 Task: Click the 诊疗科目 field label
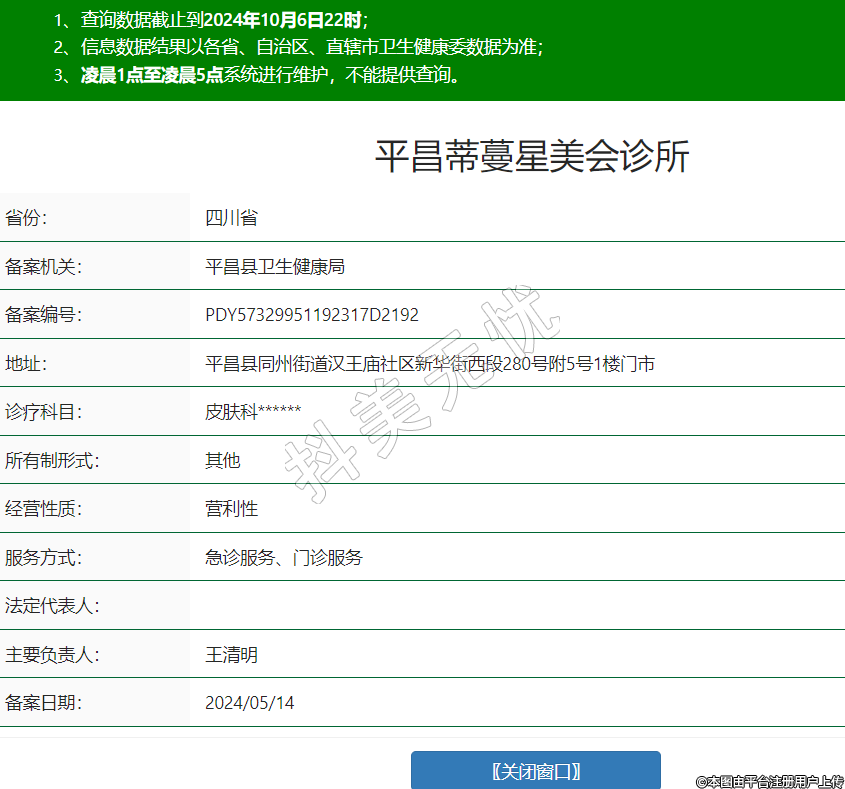43,412
